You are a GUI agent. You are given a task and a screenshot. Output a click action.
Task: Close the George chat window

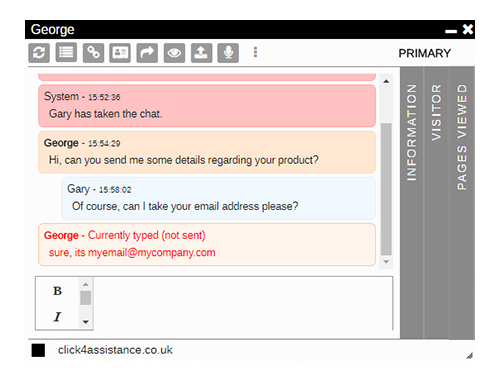[468, 29]
